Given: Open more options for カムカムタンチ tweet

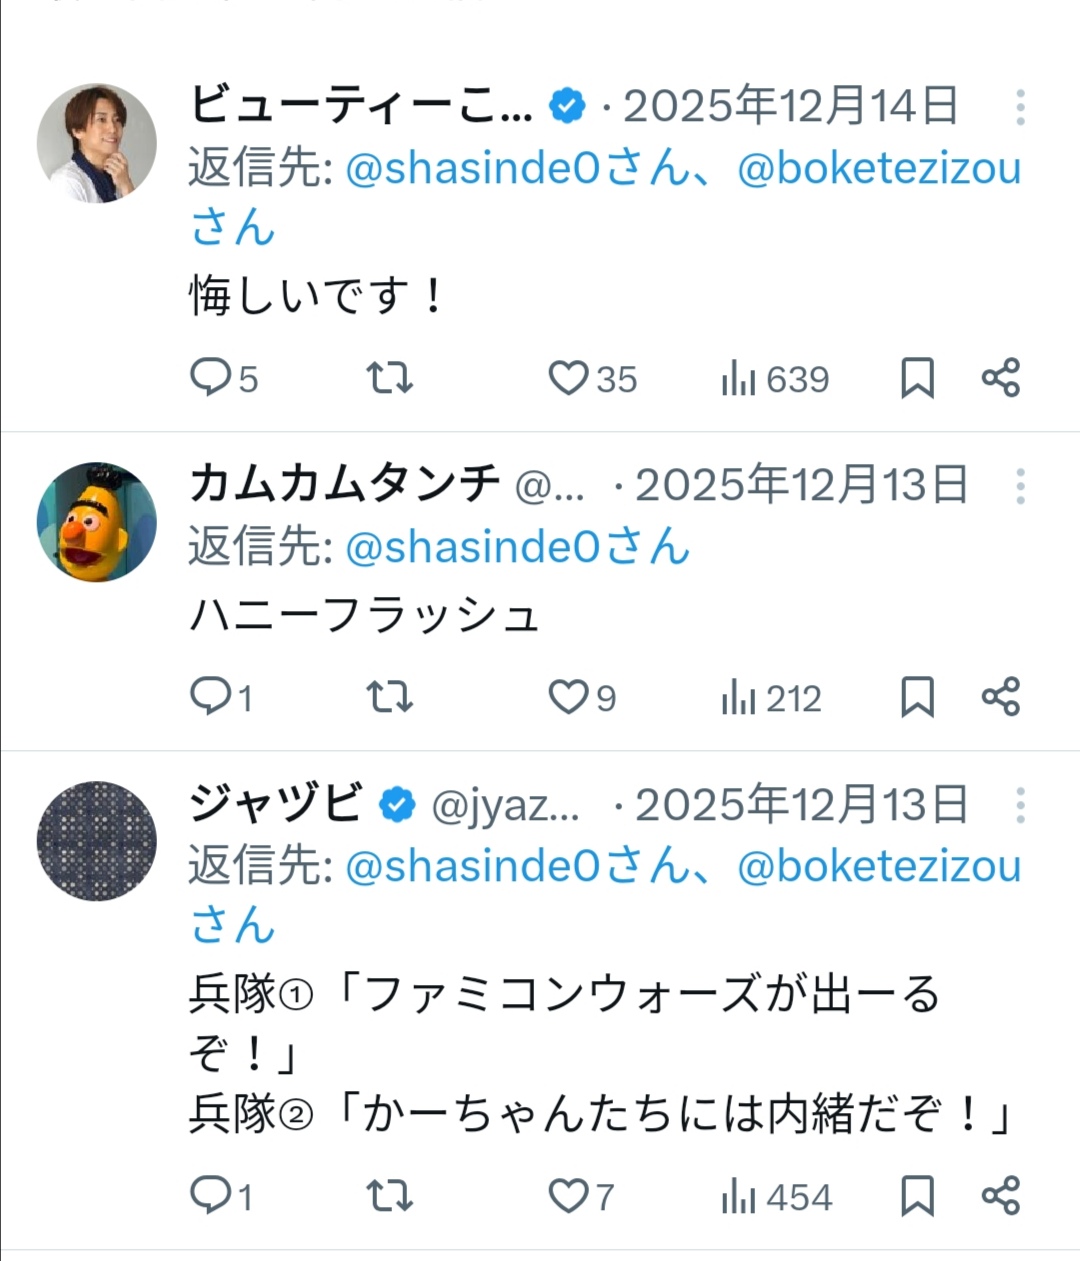Looking at the screenshot, I should click(x=1020, y=486).
